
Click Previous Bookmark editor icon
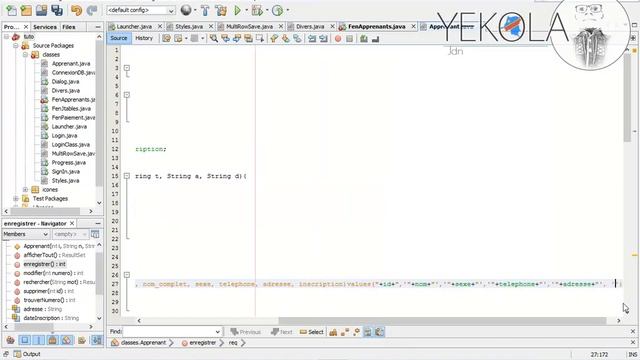tap(274, 38)
